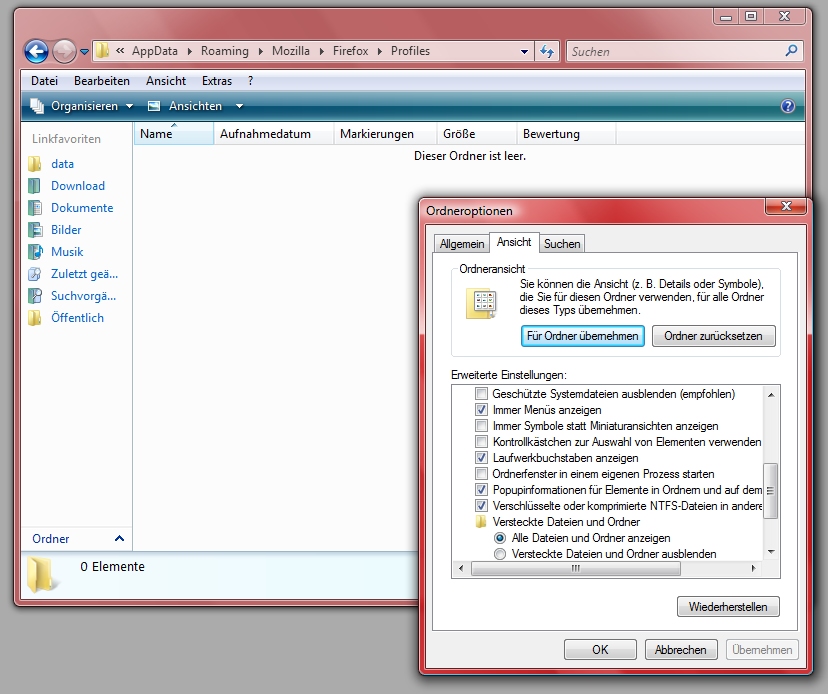Enable Kontrollkästchen zur Auswahl von Elementen
Screen dimensions: 828x694
[481, 442]
